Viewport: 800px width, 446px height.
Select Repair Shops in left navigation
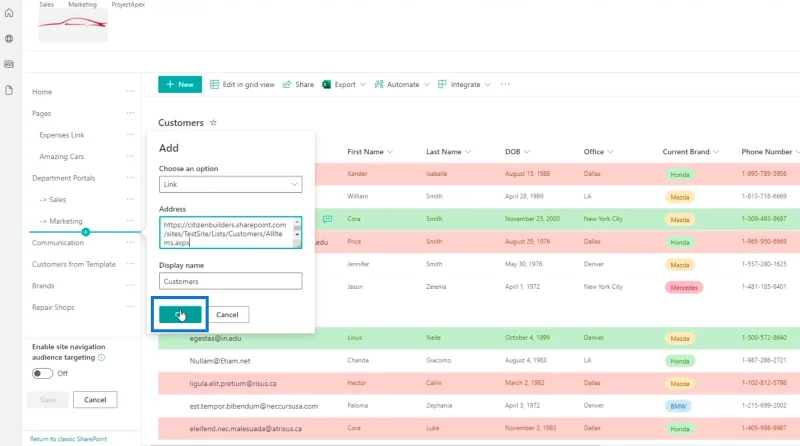53,307
